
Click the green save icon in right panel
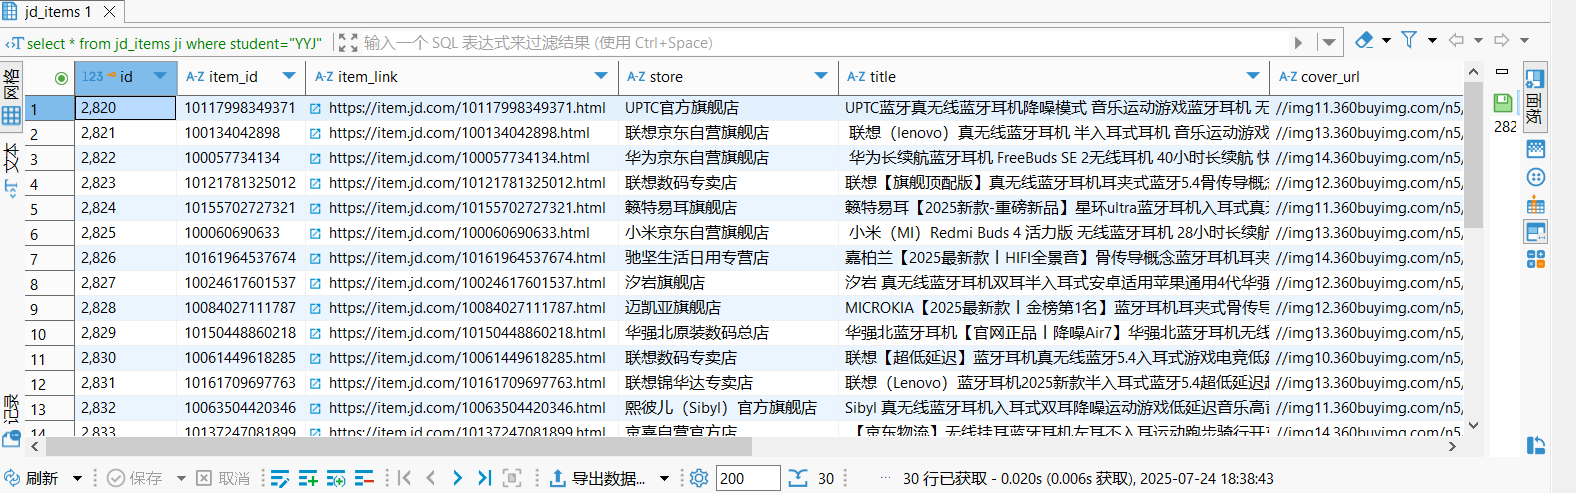click(x=1502, y=102)
